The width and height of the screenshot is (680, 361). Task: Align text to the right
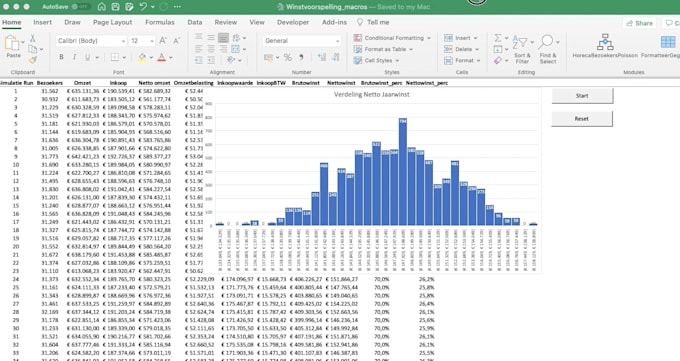point(223,49)
